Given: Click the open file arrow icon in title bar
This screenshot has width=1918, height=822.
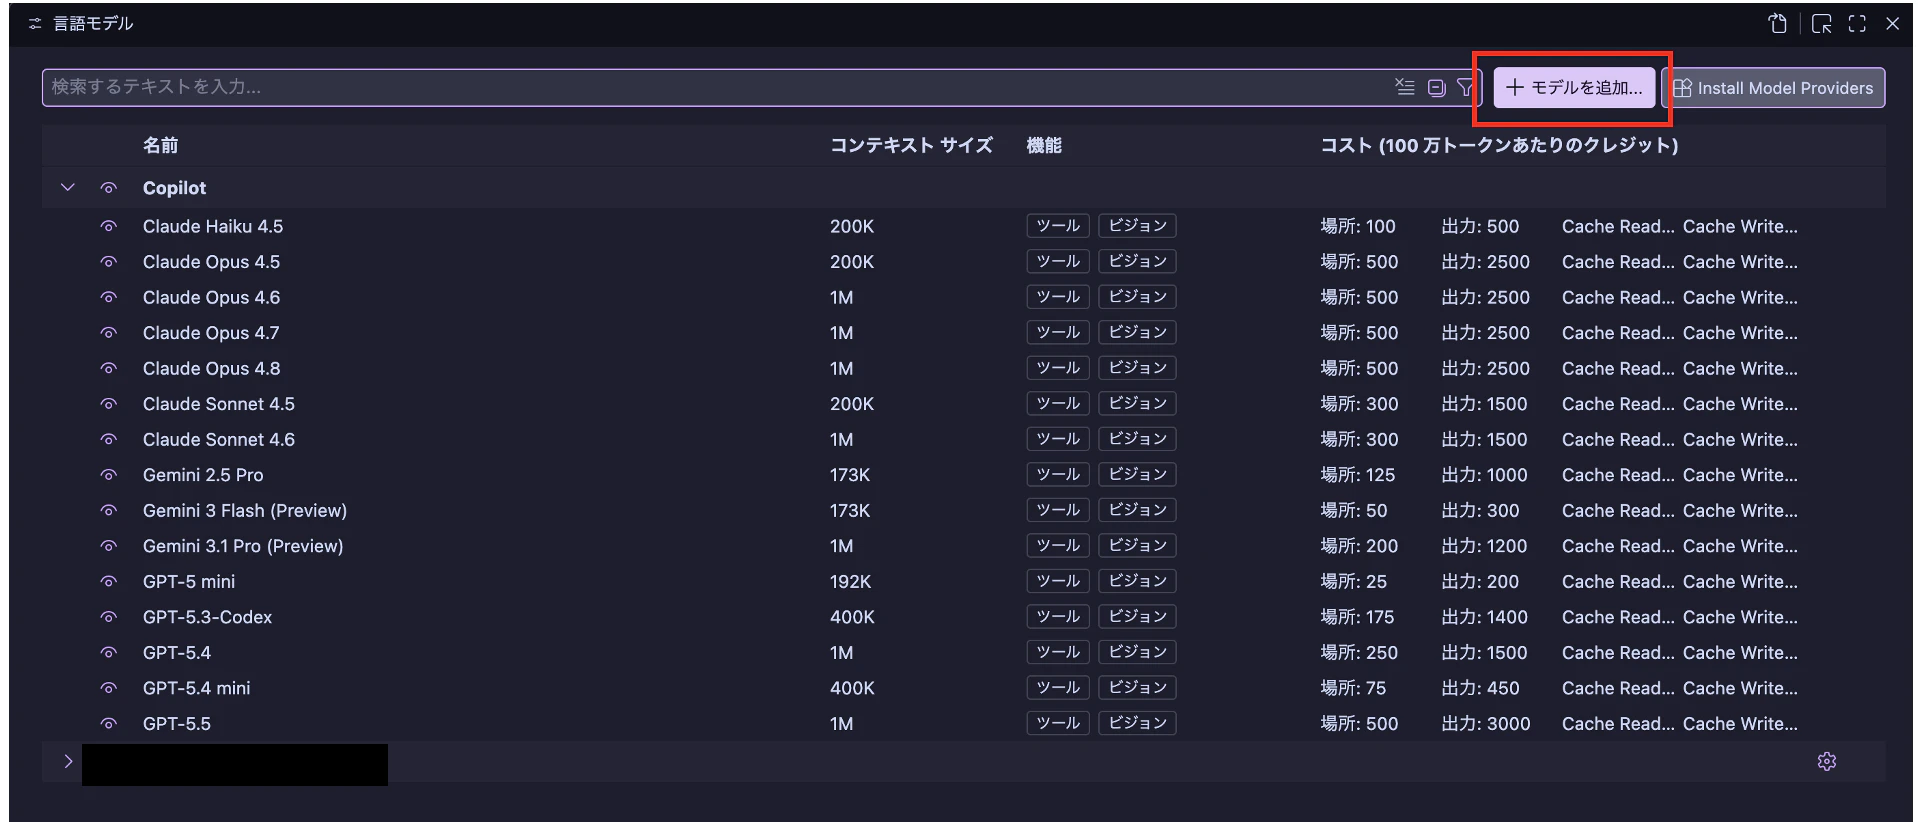Looking at the screenshot, I should (x=1777, y=23).
